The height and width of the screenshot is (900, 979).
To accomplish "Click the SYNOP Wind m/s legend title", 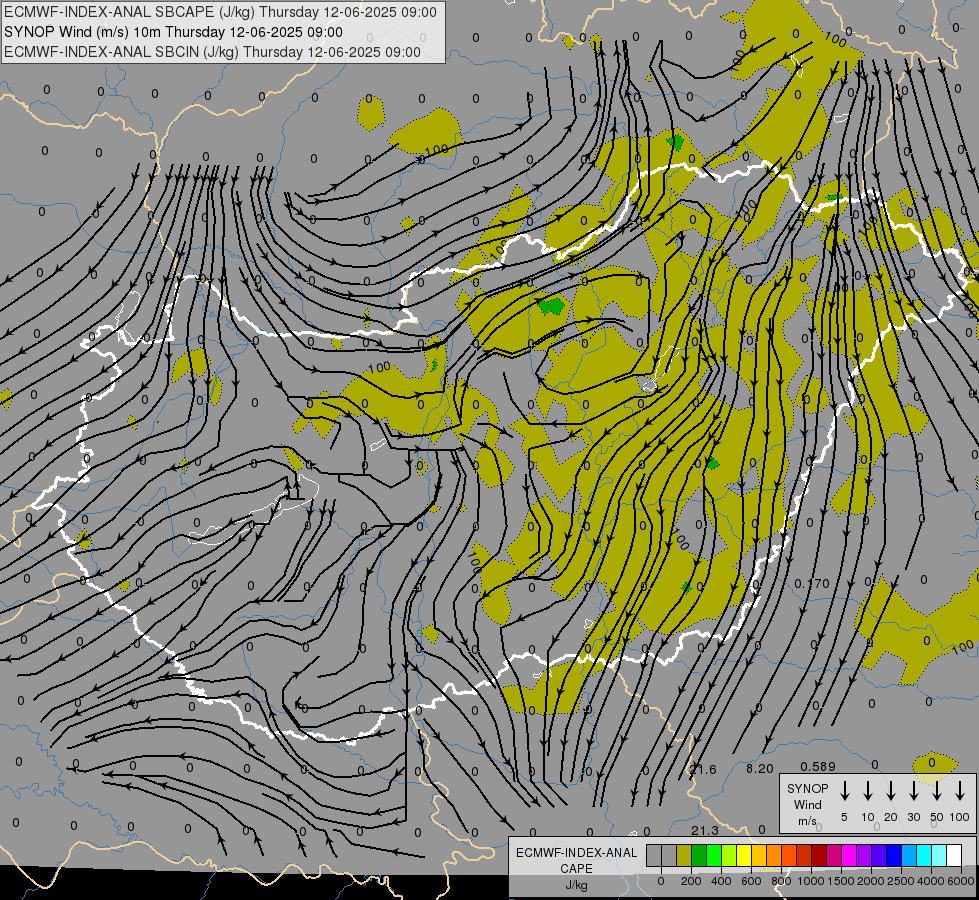I will [807, 804].
